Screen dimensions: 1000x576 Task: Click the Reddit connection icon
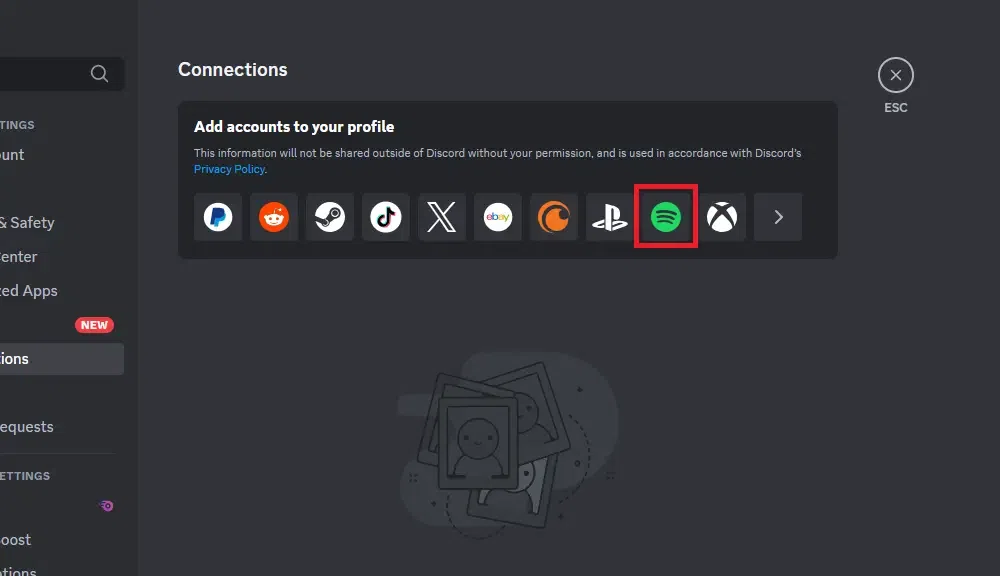coord(274,217)
